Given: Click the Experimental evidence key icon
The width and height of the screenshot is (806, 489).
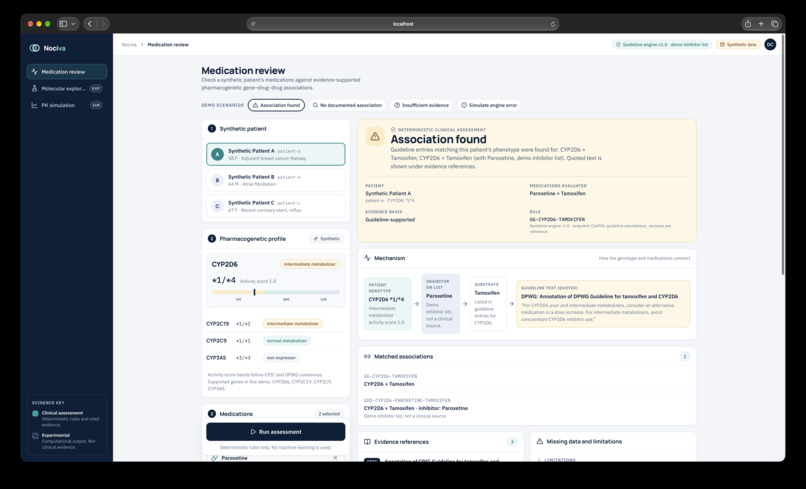Looking at the screenshot, I should [x=35, y=436].
